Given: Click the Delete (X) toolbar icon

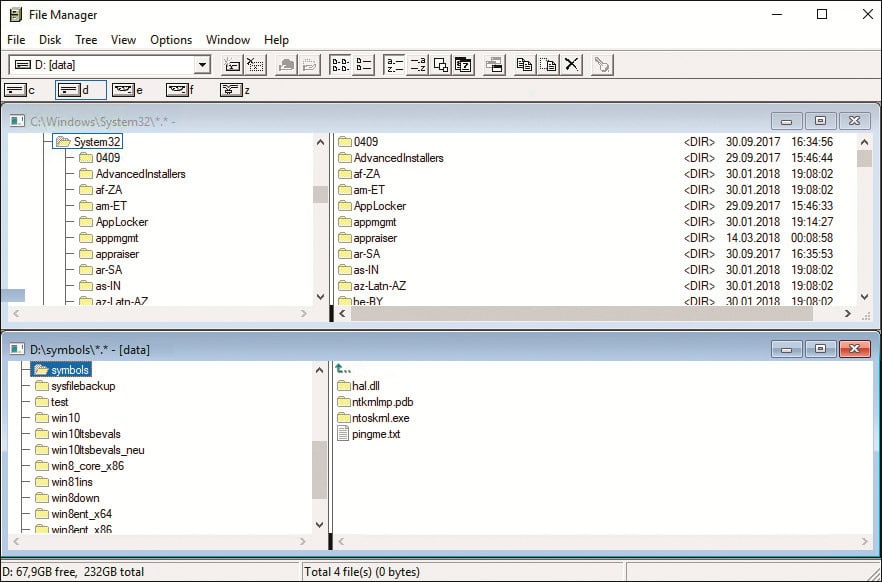Looking at the screenshot, I should click(570, 64).
